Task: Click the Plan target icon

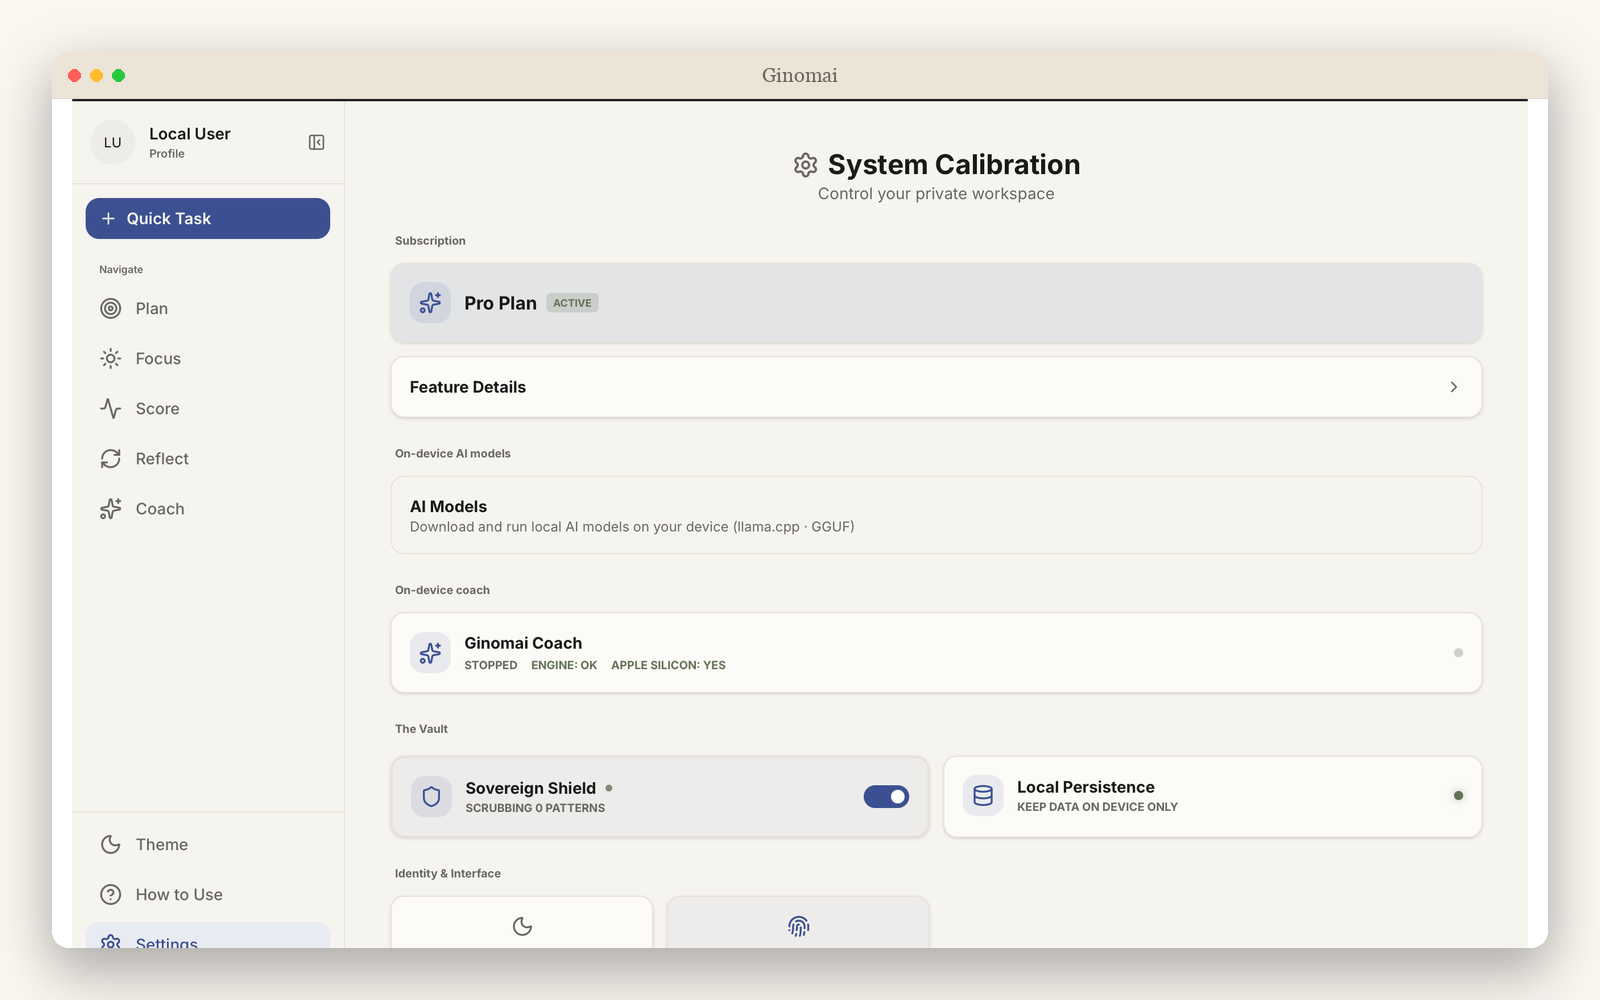Action: tap(111, 308)
